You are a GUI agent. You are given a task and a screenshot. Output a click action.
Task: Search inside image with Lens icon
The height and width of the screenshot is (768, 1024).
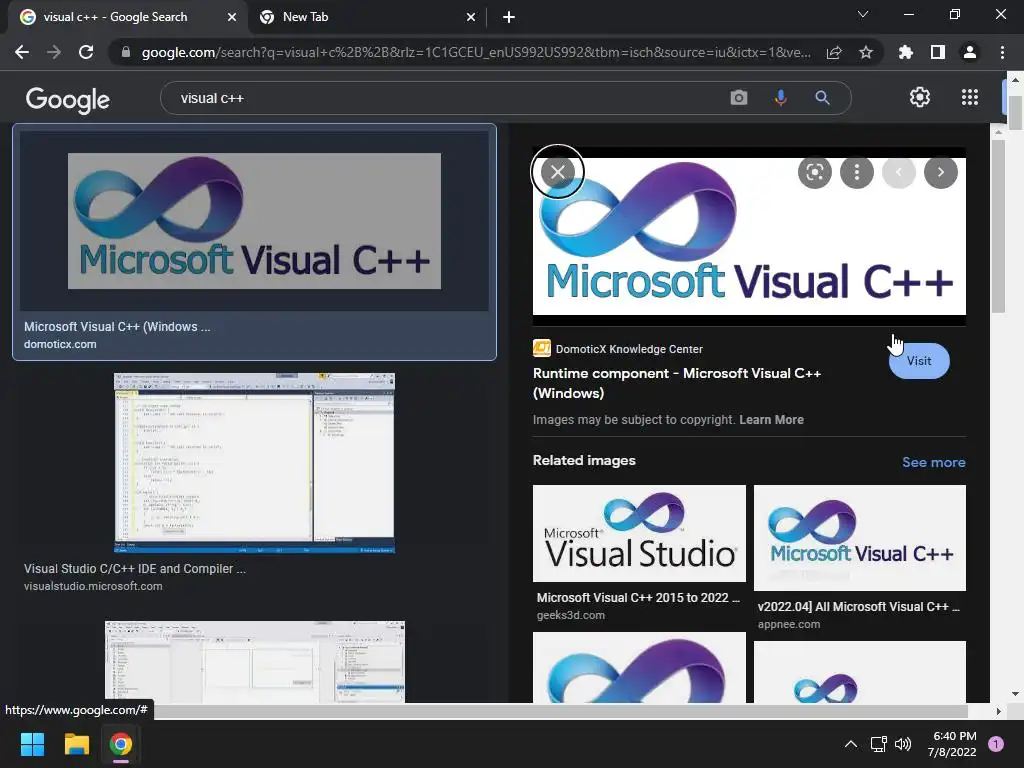(x=814, y=172)
